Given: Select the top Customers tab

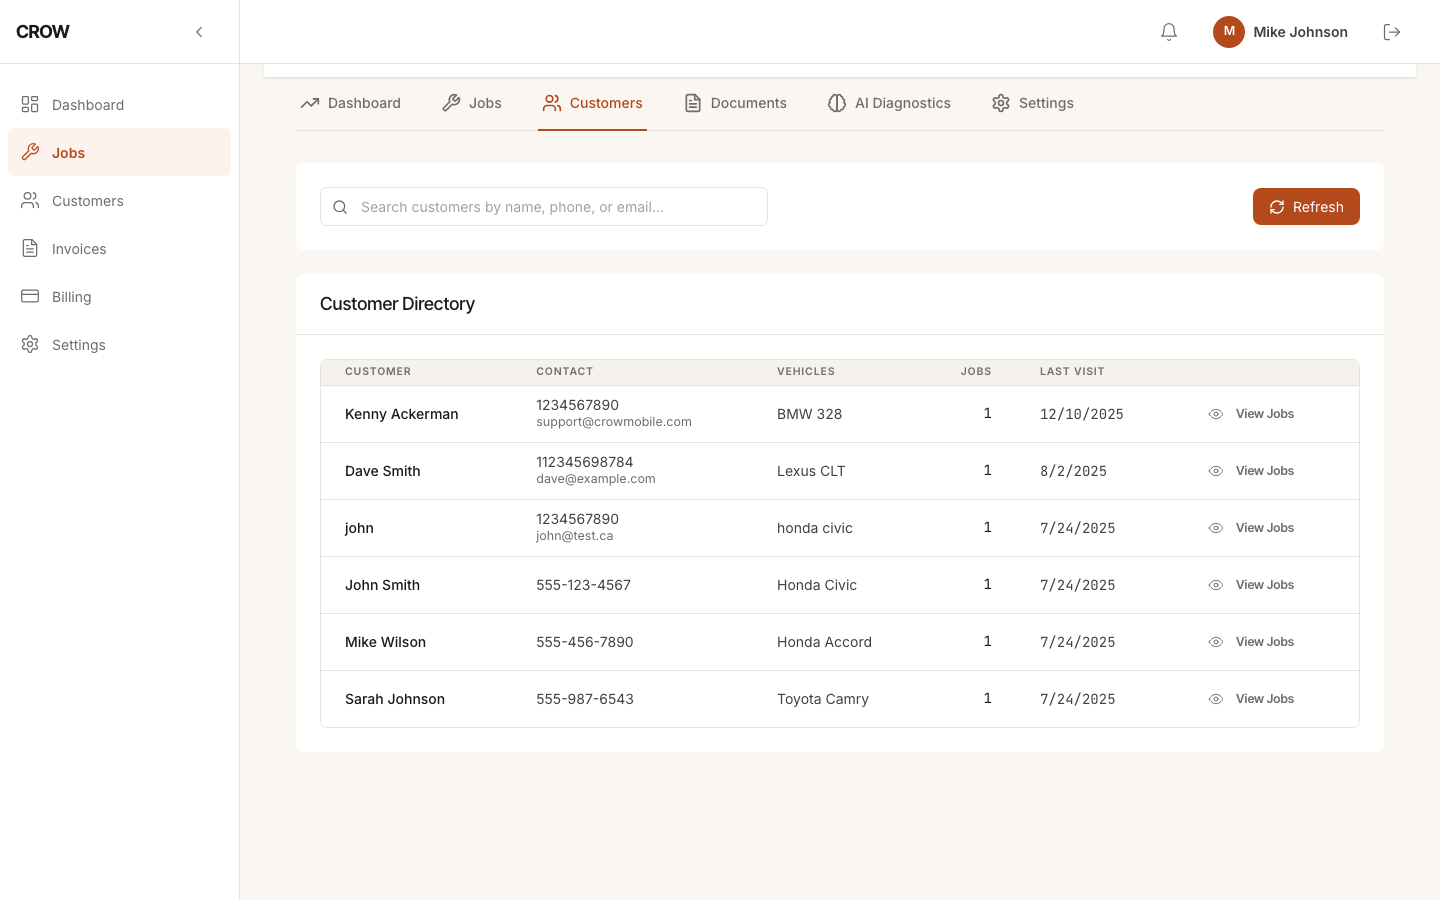Looking at the screenshot, I should click(592, 103).
